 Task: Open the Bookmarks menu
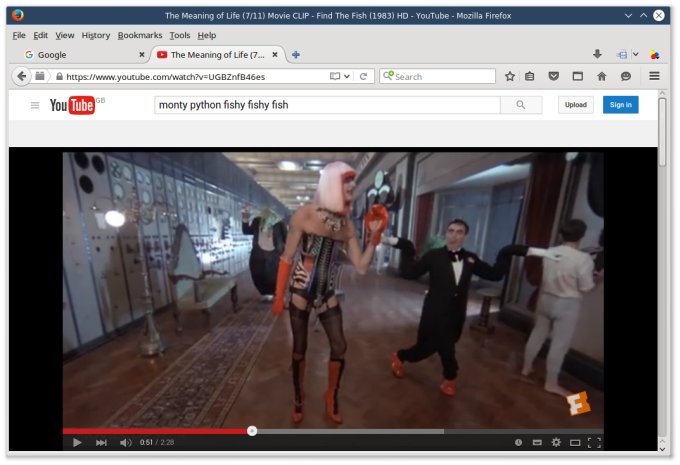(x=140, y=36)
